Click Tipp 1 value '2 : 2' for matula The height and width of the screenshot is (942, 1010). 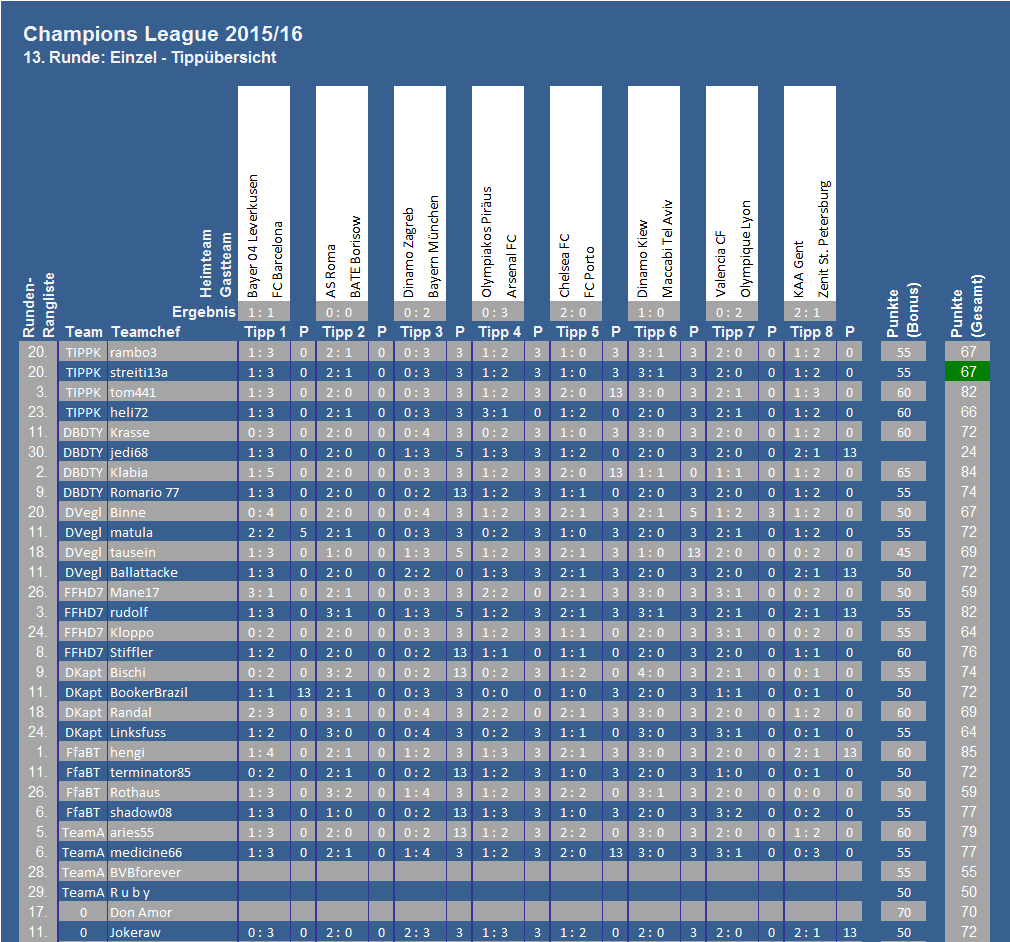pyautogui.click(x=264, y=532)
